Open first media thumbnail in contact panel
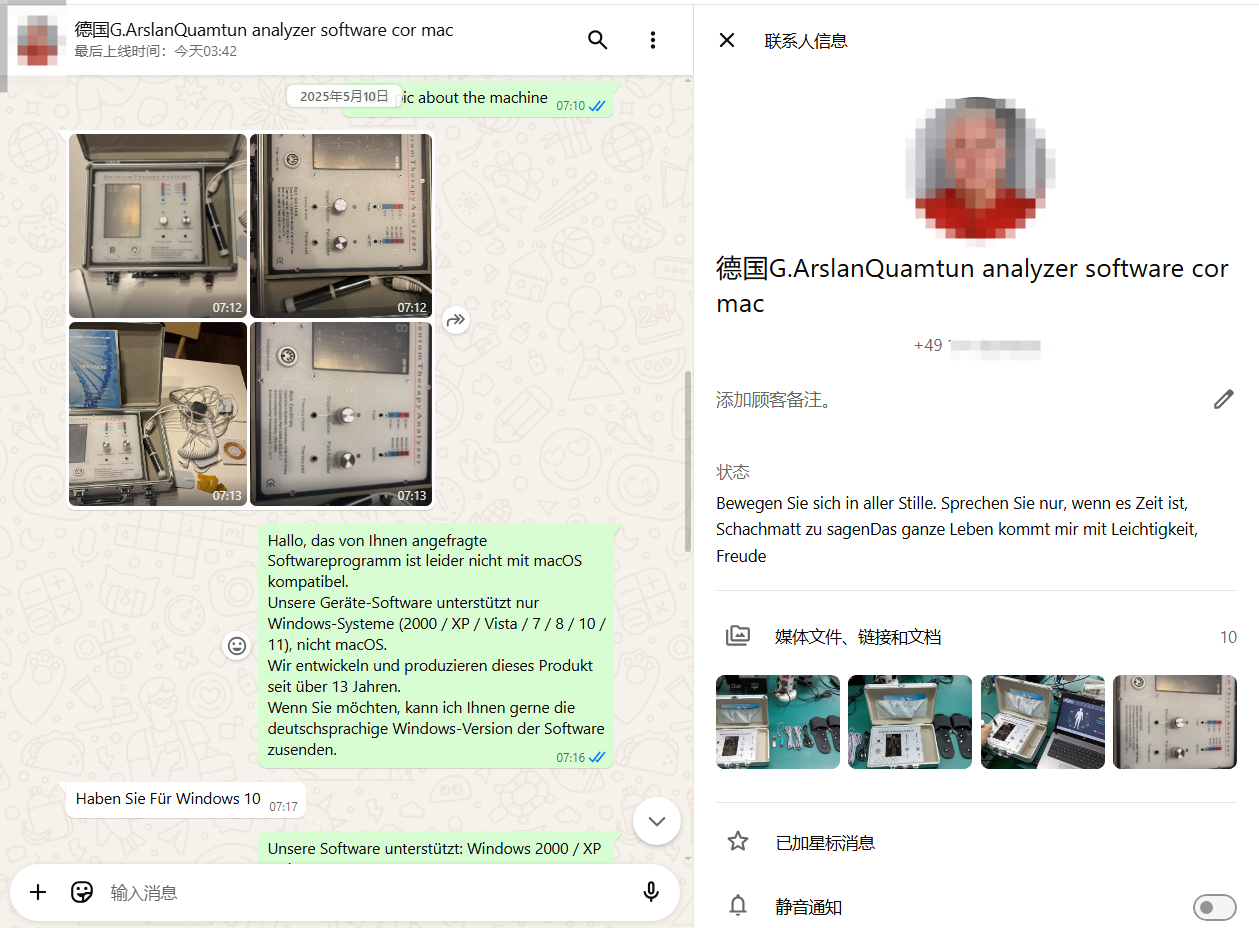Screen dimensions: 1259x928 pyautogui.click(x=777, y=722)
